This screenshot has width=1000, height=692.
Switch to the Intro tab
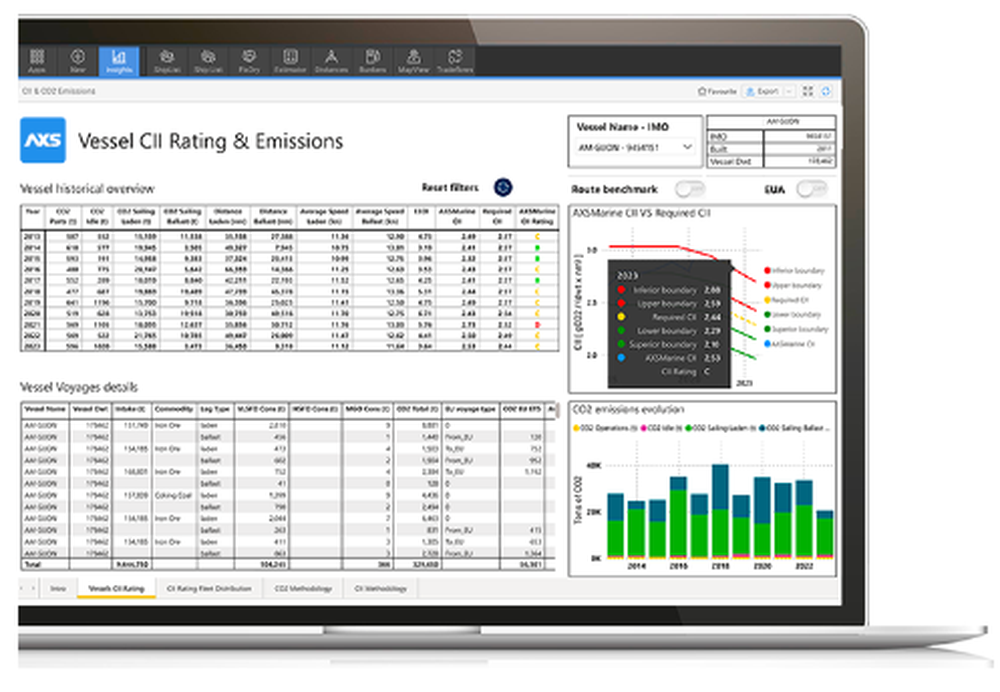[x=58, y=588]
